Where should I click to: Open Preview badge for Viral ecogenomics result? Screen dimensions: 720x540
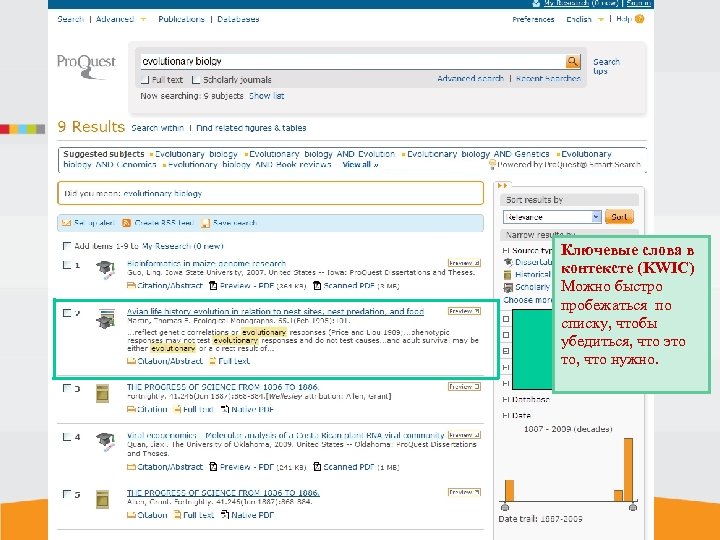[464, 434]
